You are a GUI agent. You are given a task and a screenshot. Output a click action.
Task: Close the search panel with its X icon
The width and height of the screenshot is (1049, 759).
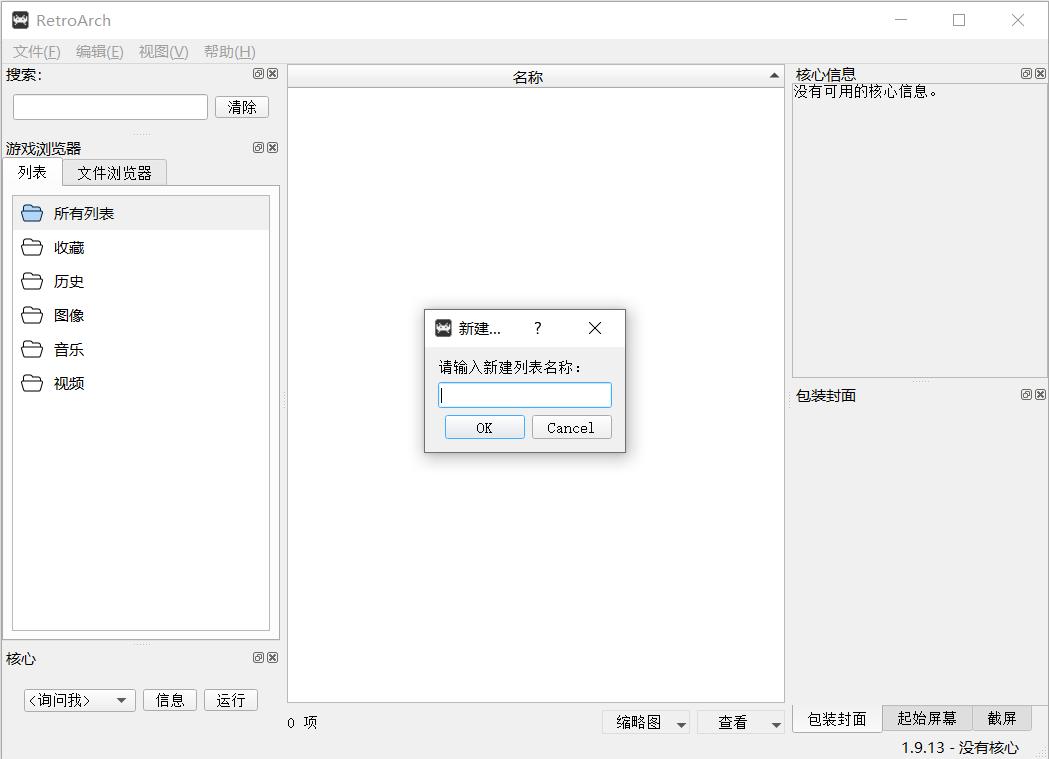tap(272, 74)
